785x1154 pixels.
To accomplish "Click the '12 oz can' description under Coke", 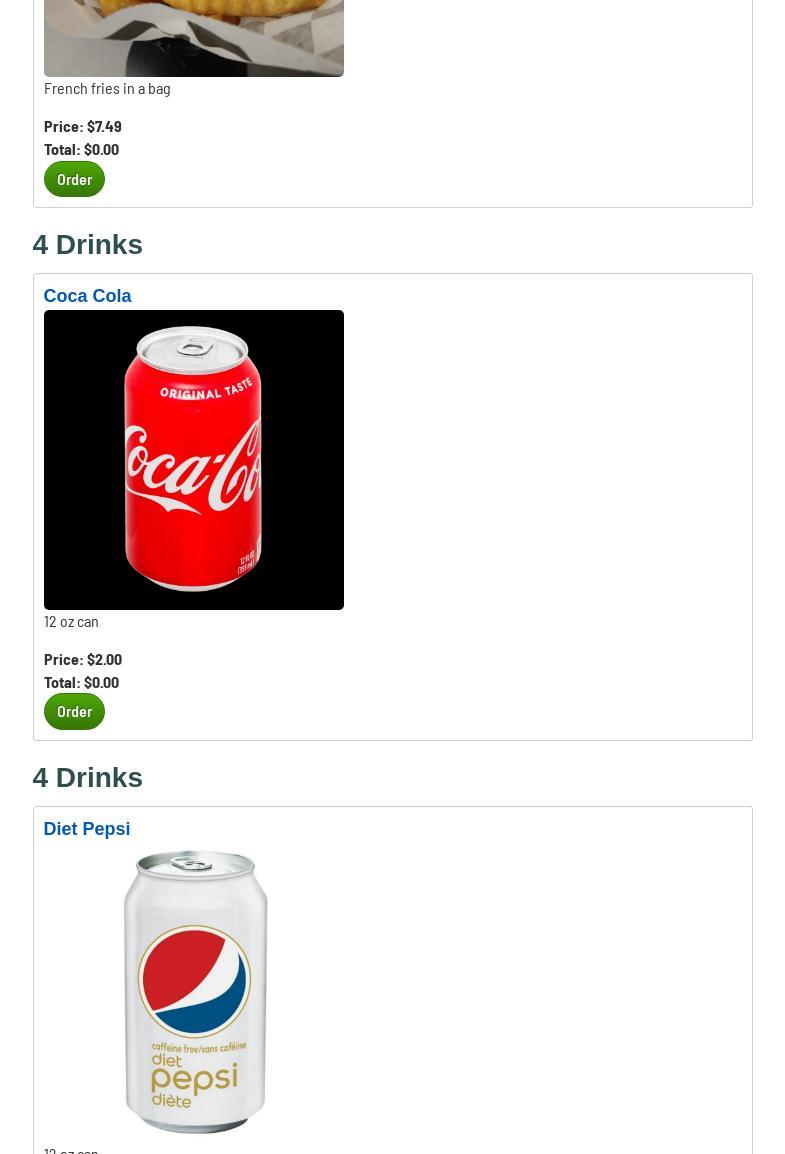I will [x=71, y=622].
